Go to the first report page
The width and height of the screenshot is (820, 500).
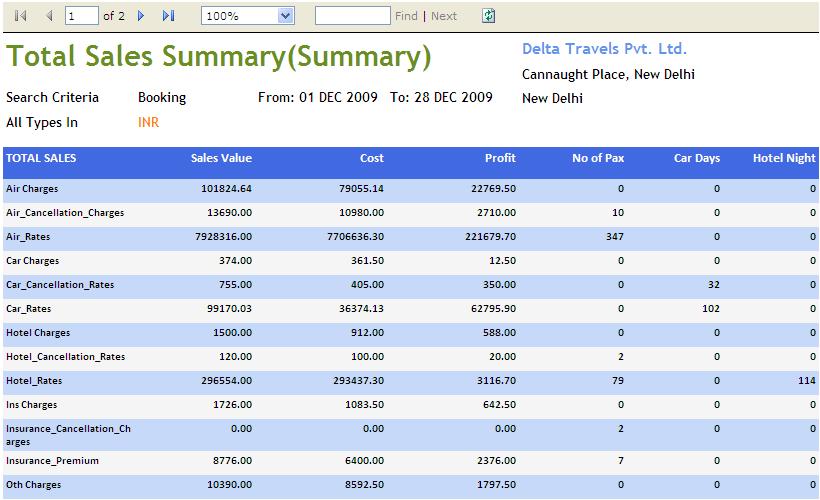(x=20, y=16)
